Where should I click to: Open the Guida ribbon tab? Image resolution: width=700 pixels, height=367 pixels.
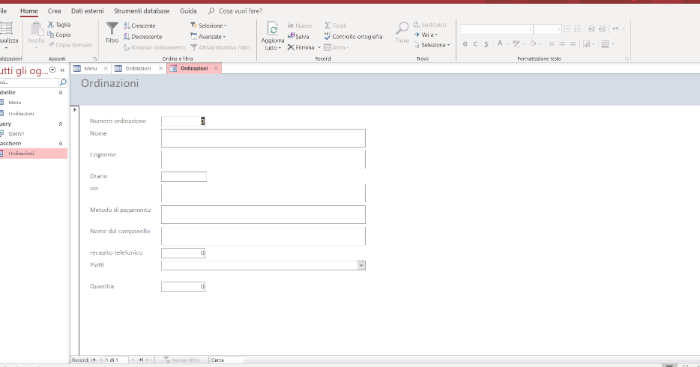coord(188,11)
